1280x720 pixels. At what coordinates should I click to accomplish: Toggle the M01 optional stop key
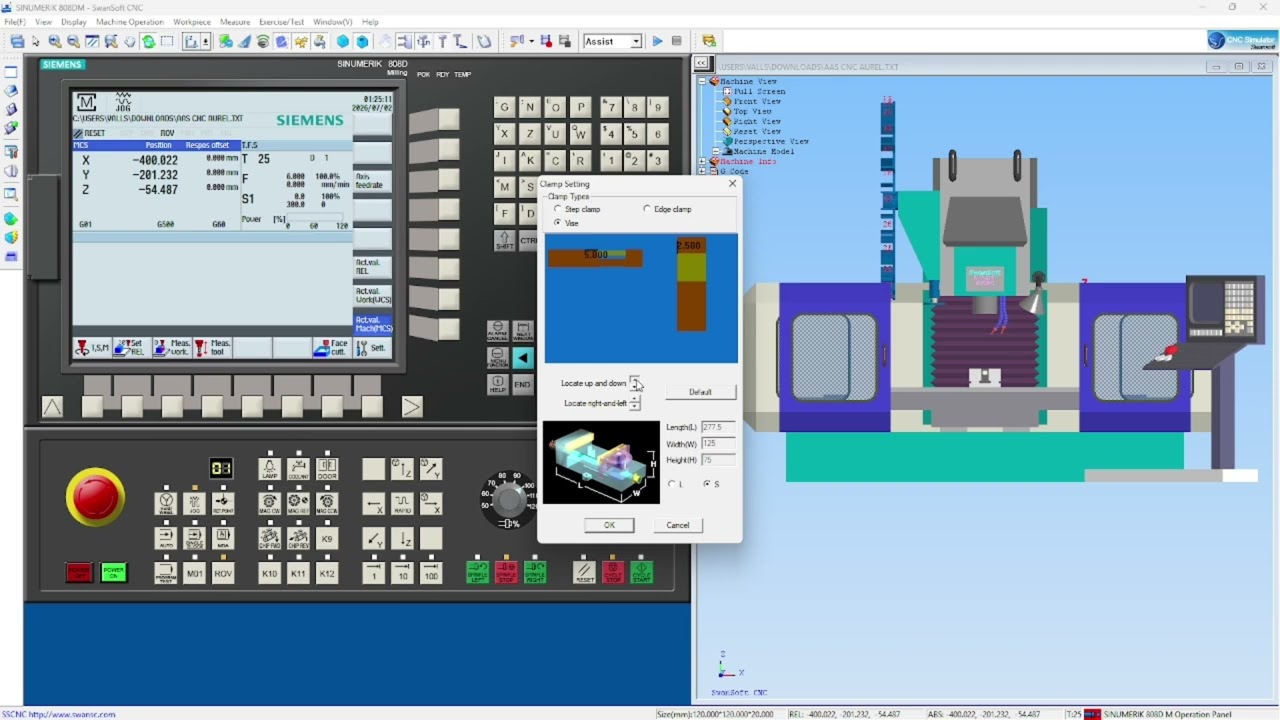[194, 573]
